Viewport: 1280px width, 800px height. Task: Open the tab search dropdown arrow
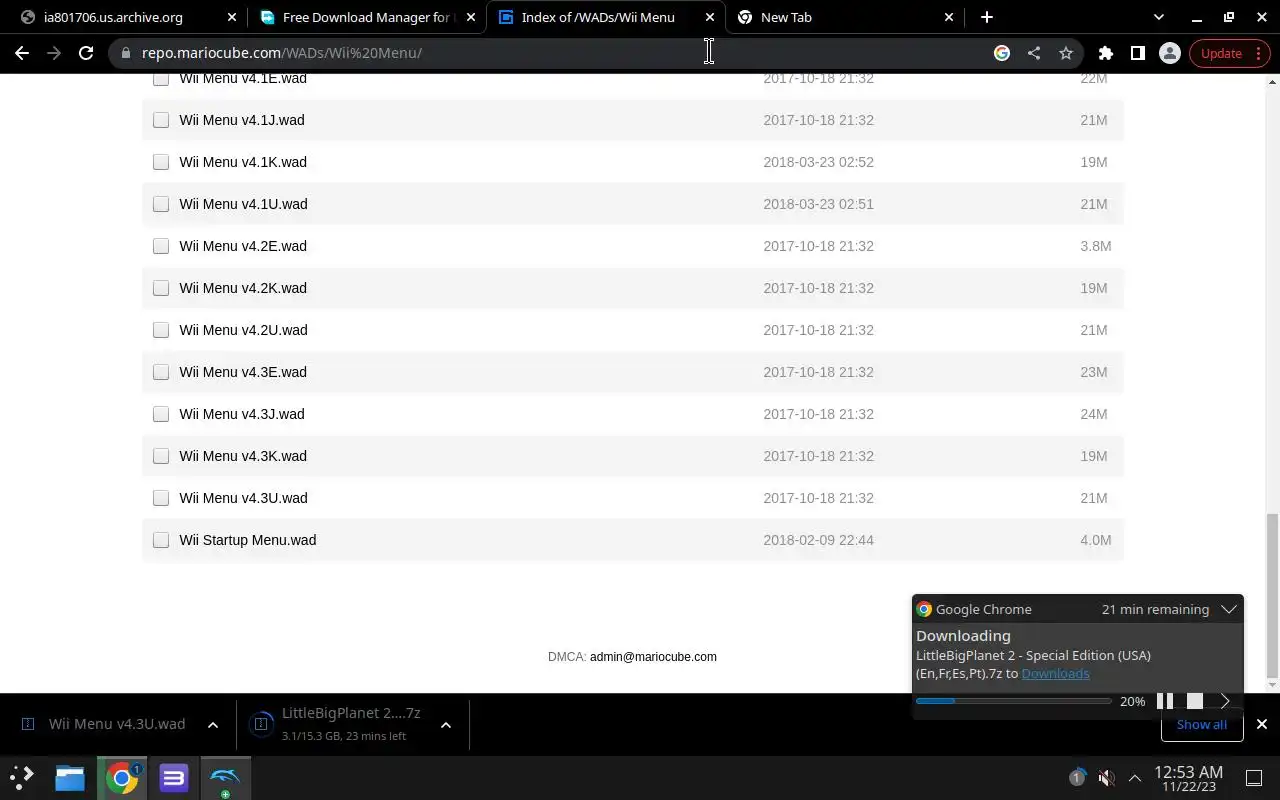point(1159,17)
